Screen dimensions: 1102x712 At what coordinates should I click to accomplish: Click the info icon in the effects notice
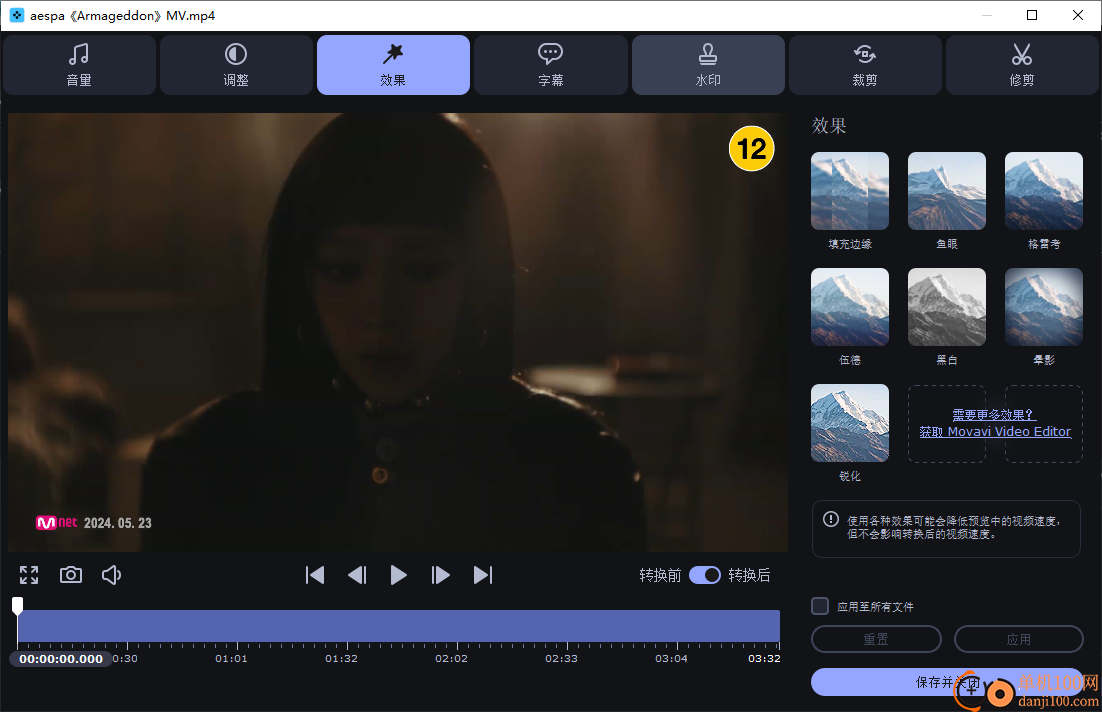tap(831, 519)
